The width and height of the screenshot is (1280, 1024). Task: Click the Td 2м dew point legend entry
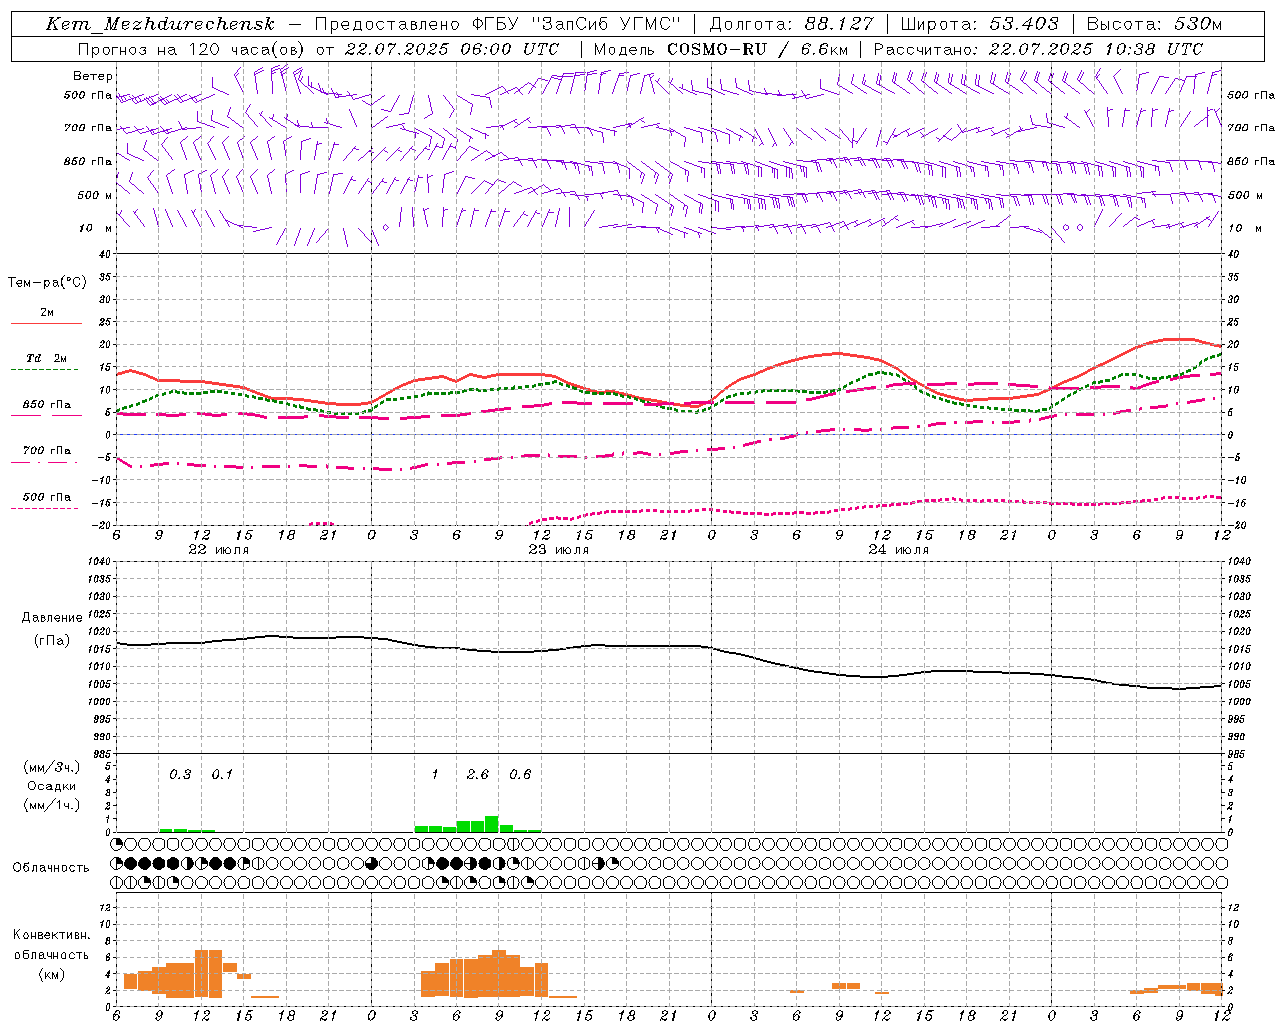[x=46, y=358]
